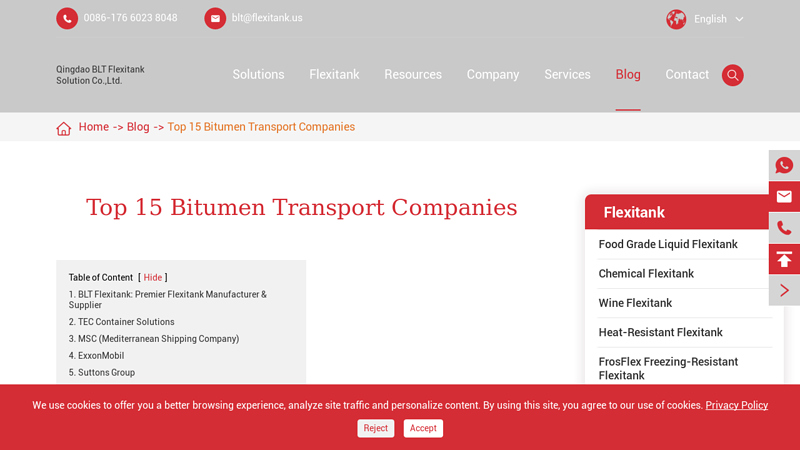Open the English language dropdown
This screenshot has height=450, width=800.
click(x=718, y=19)
